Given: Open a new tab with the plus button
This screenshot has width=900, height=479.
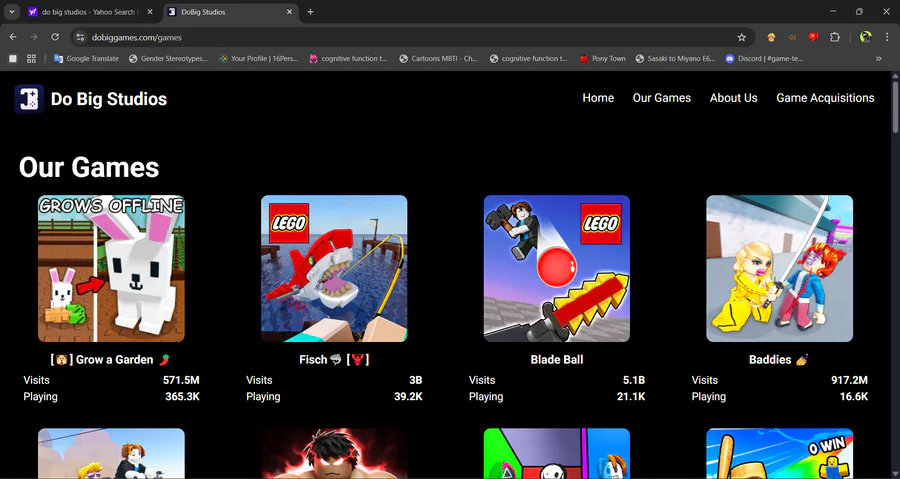Looking at the screenshot, I should 311,11.
